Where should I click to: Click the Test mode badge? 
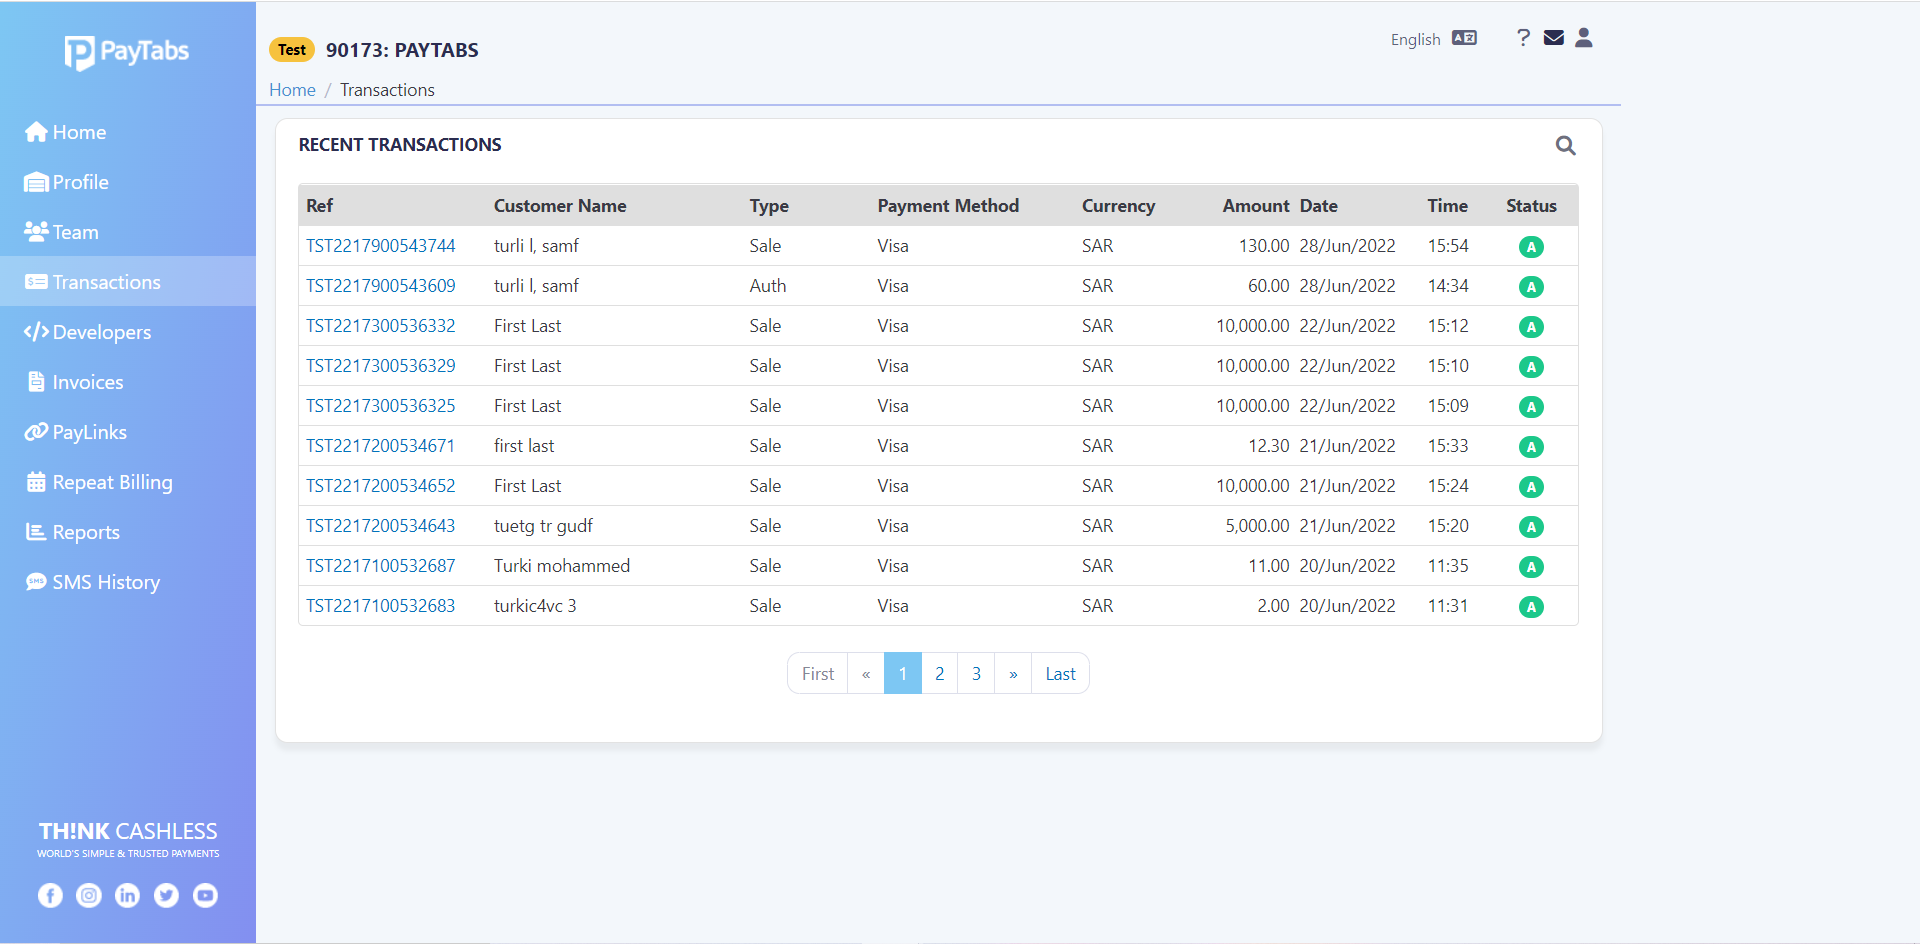[292, 50]
